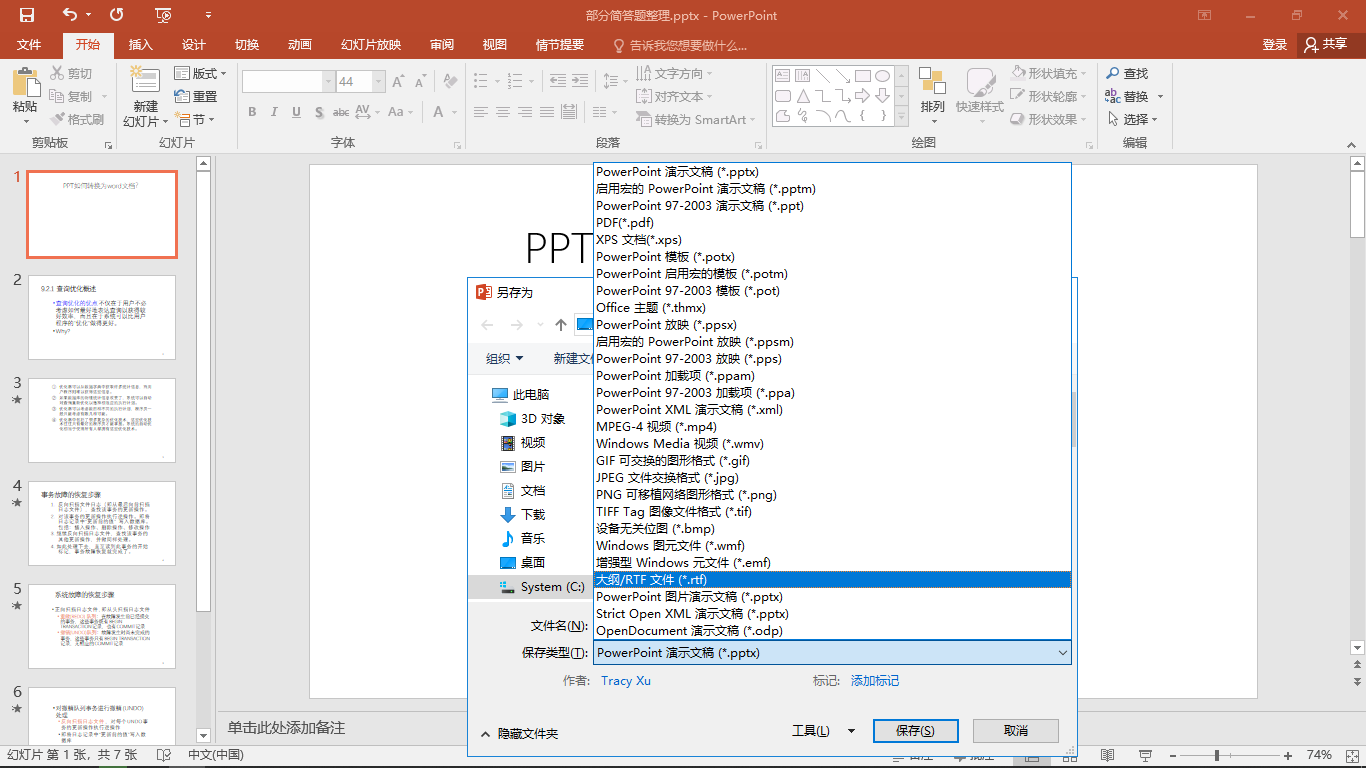Select MPEG-4 视频 (*.mp4) file type

(832, 426)
